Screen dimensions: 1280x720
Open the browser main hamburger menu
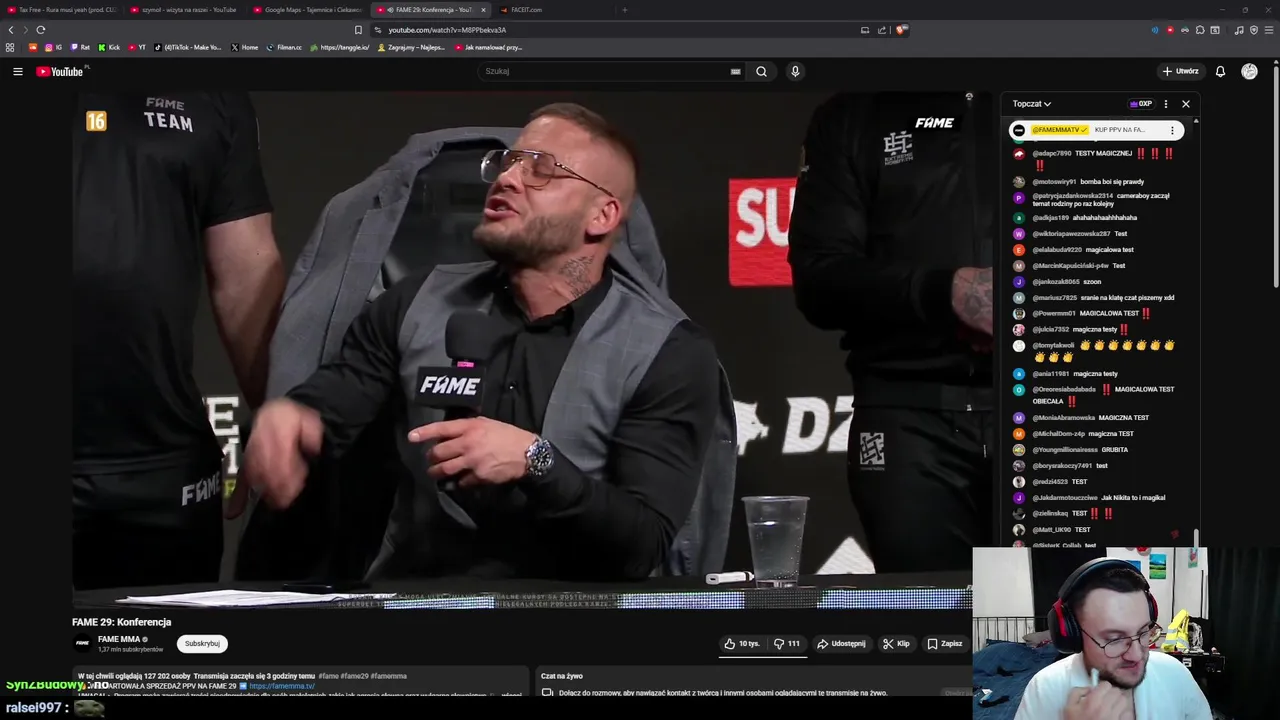(1268, 30)
